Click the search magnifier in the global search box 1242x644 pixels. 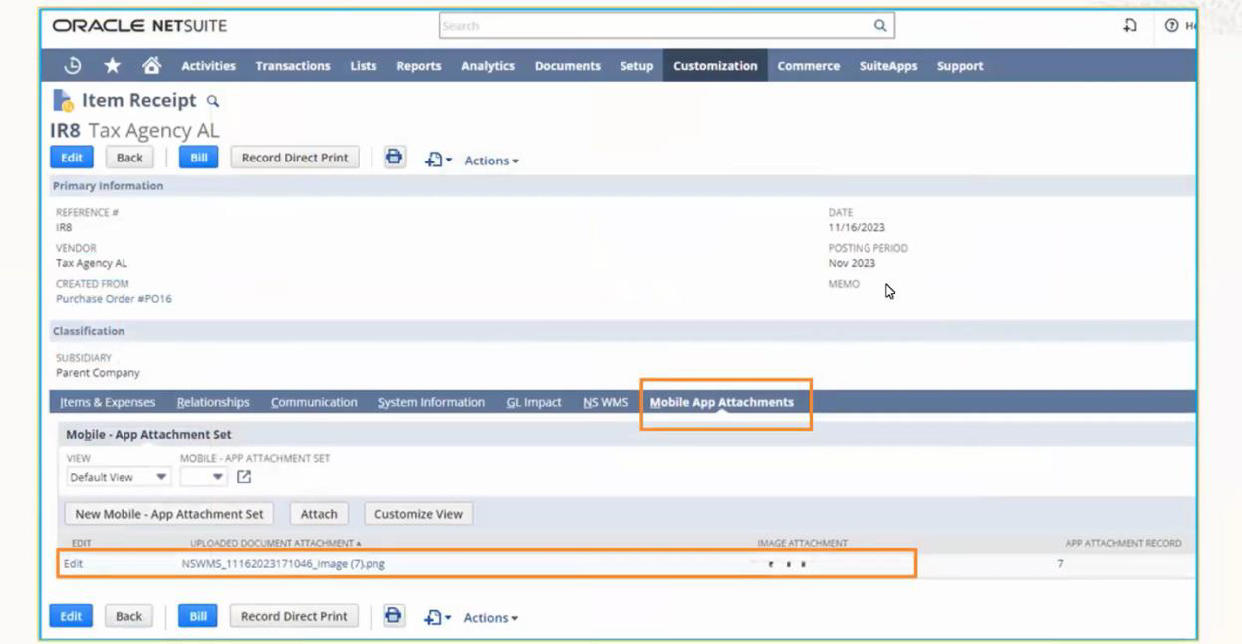(880, 26)
